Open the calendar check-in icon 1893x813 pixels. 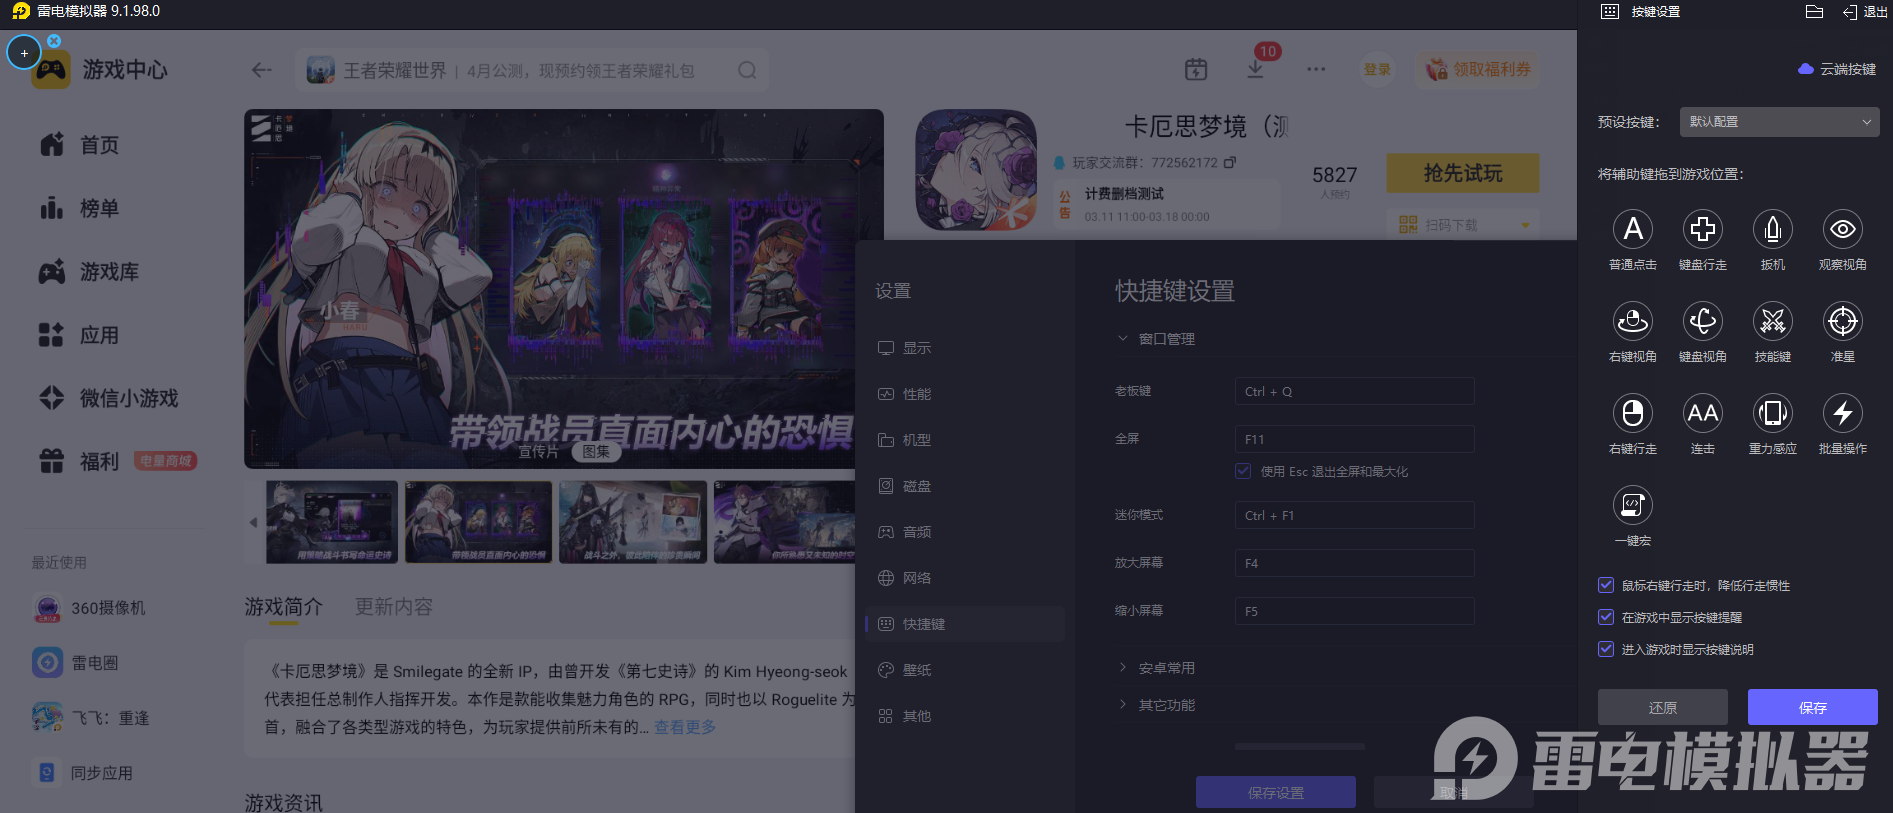pyautogui.click(x=1196, y=69)
